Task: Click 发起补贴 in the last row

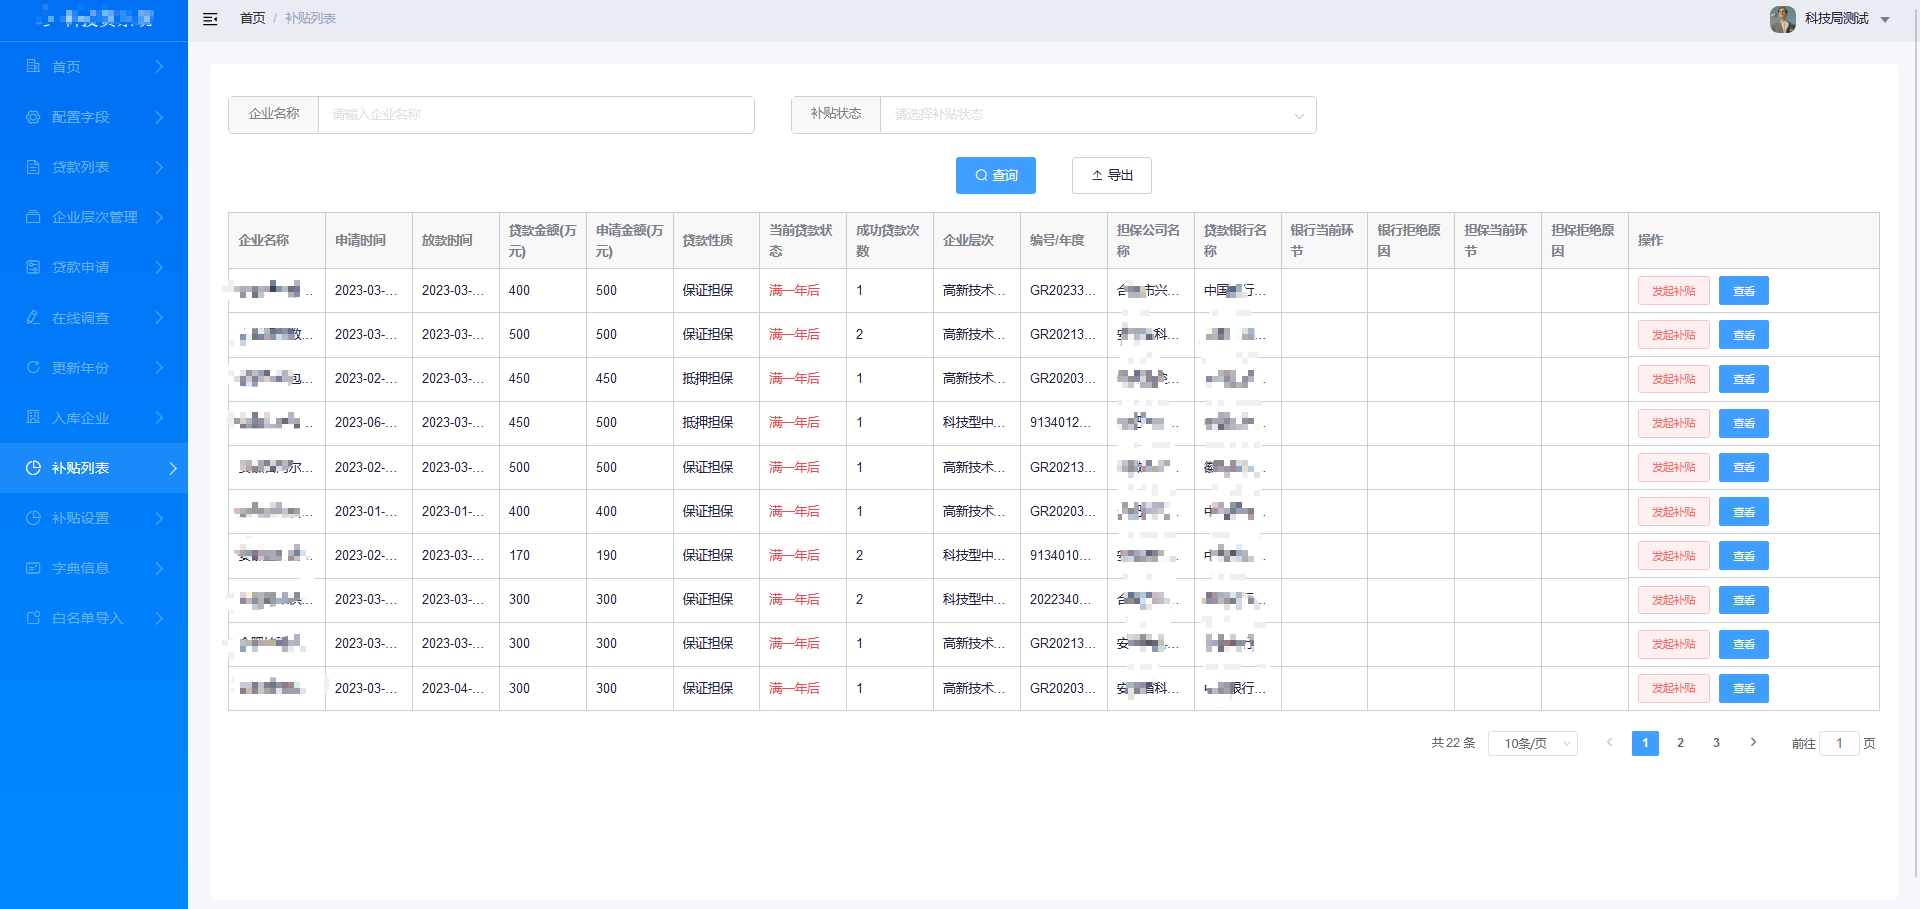Action: coord(1673,688)
